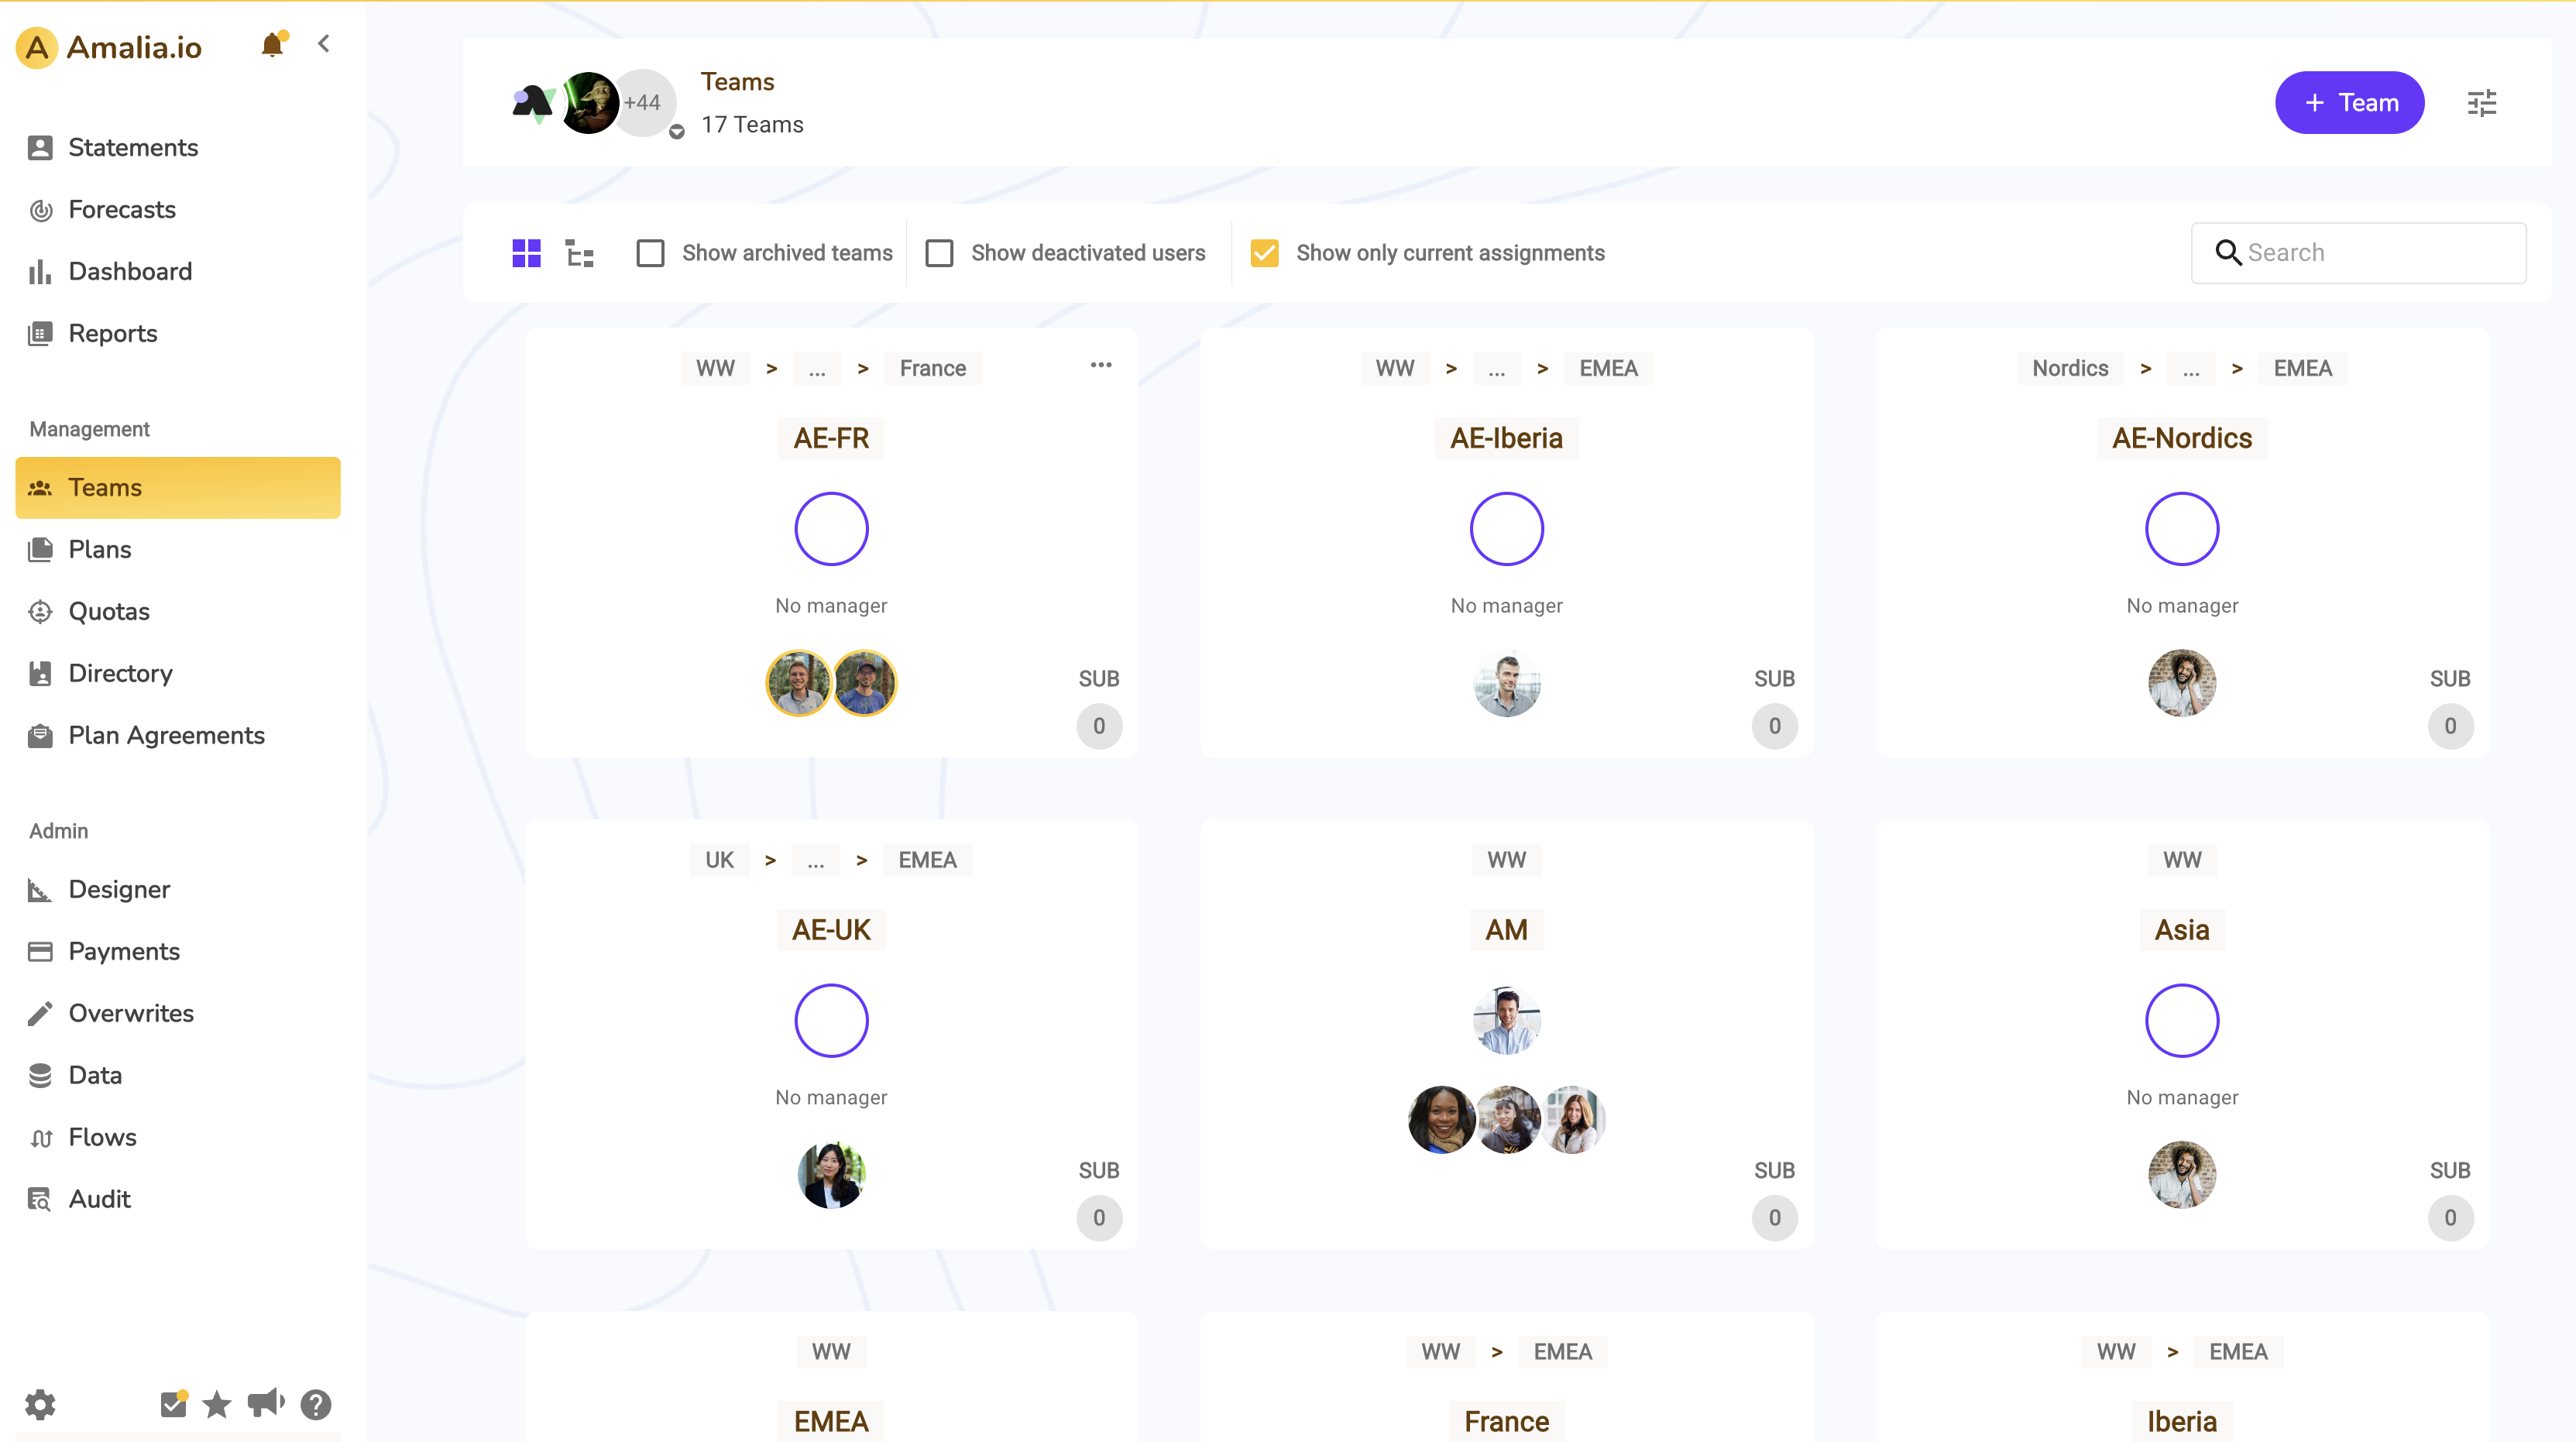Viewport: 2576px width, 1442px height.
Task: Click SUB count badge on AE-FR card
Action: [x=1099, y=726]
